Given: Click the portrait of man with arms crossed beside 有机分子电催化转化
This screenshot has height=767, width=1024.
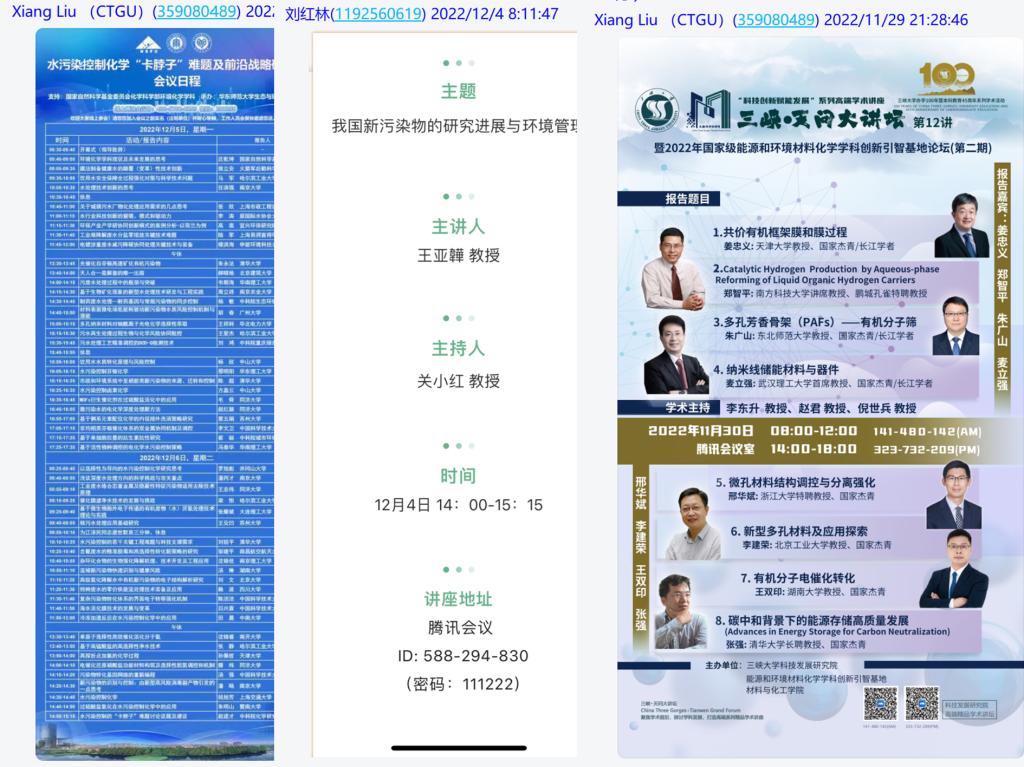Looking at the screenshot, I should click(x=952, y=573).
